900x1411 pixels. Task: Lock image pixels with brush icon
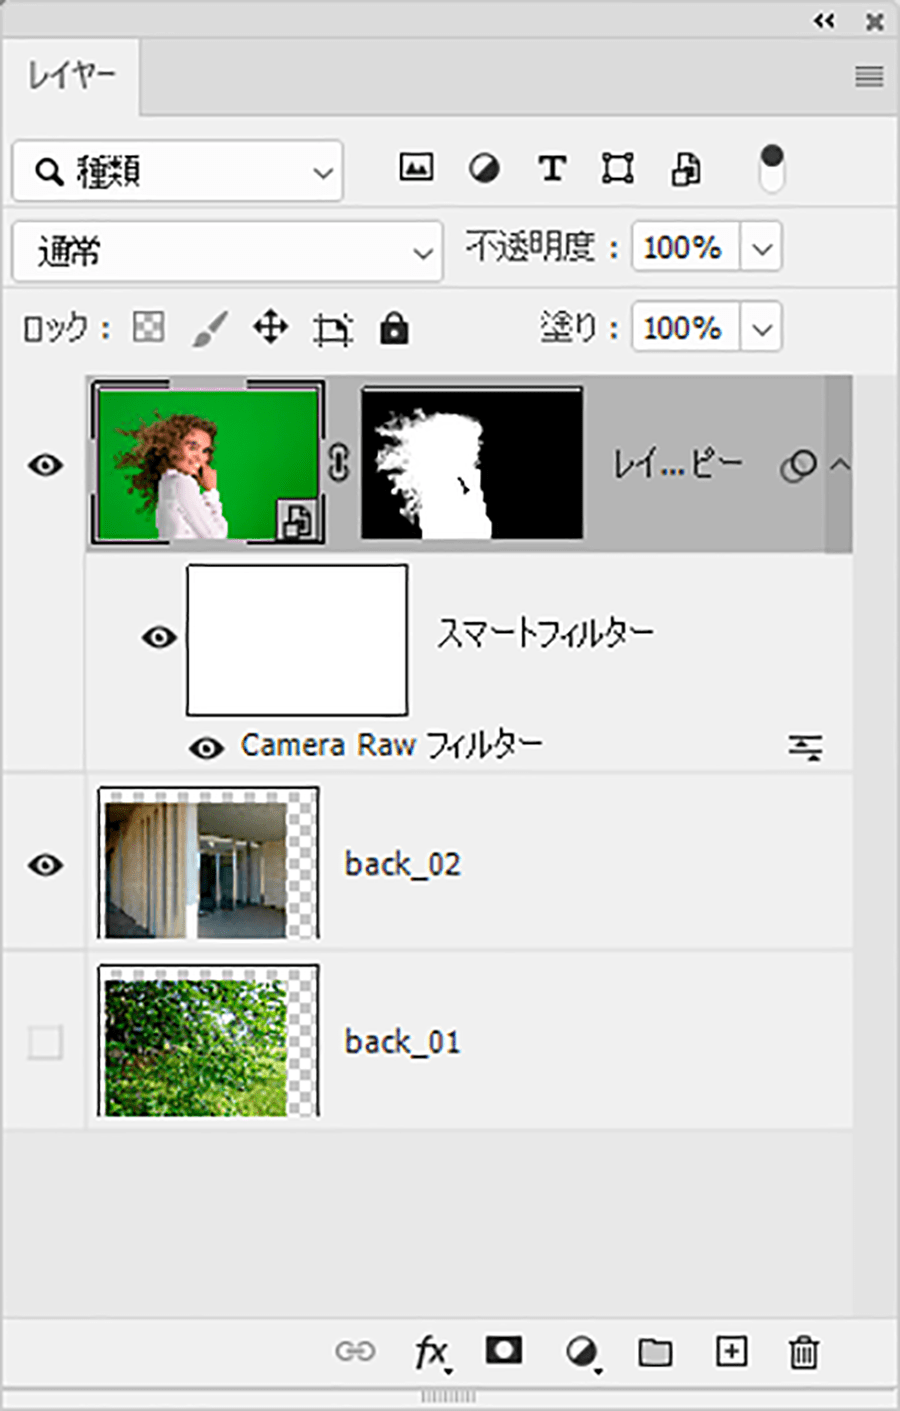[x=209, y=328]
